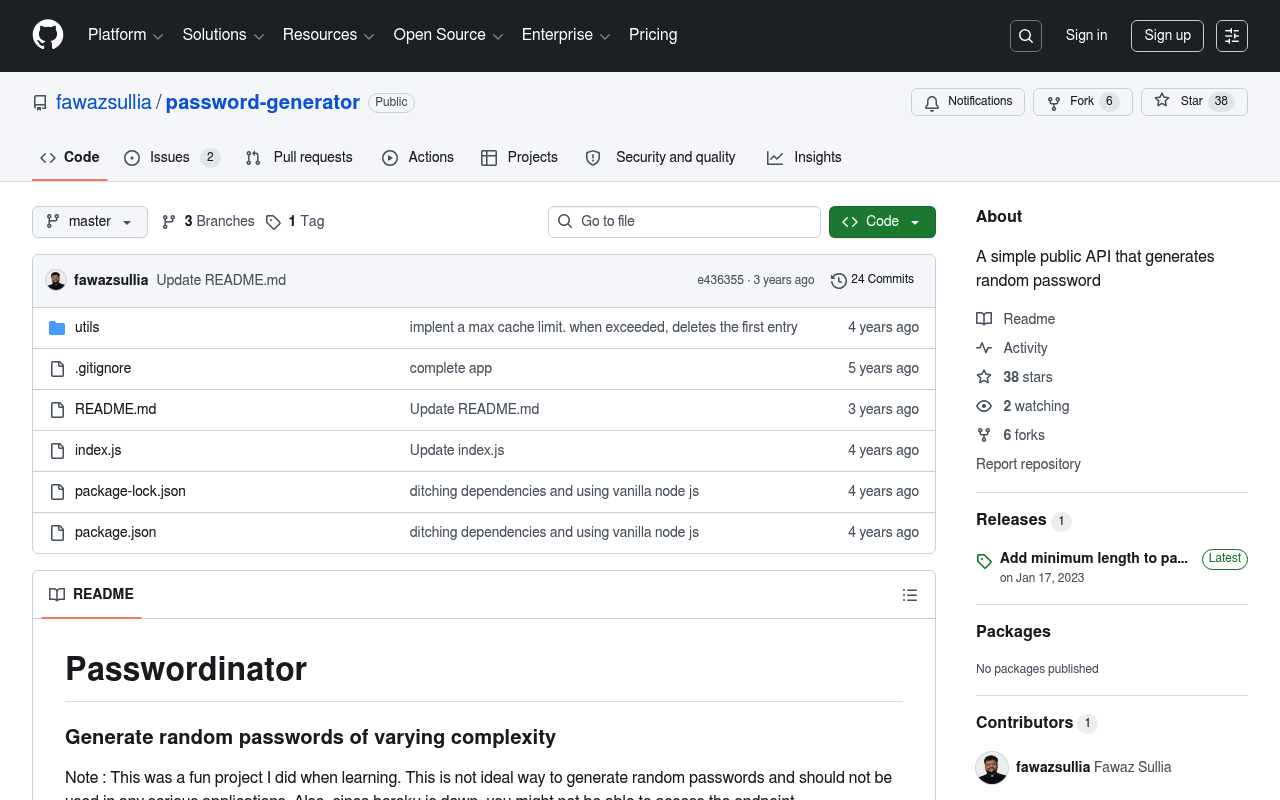Screen dimensions: 1280x800
Task: Open the appearance settings icon button
Action: point(1232,36)
